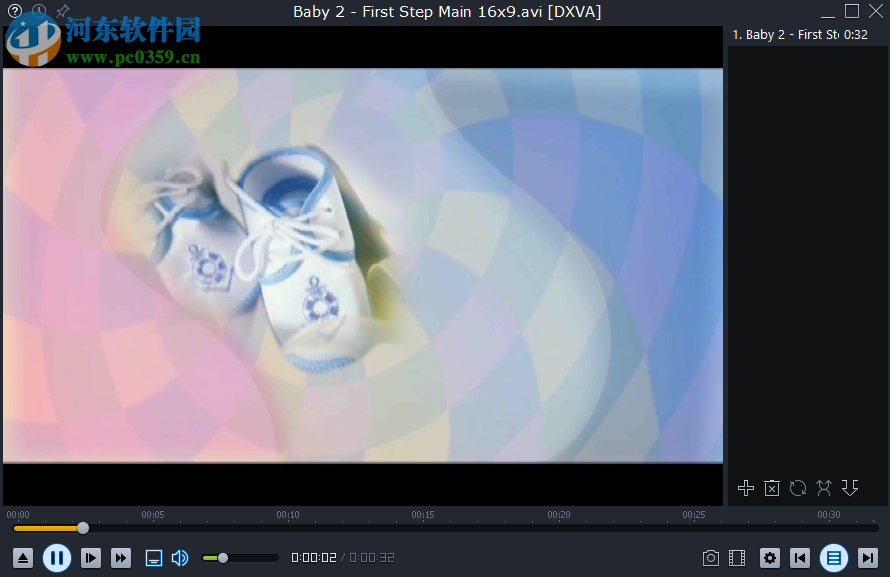Skip to the next playlist track
The image size is (890, 577).
pyautogui.click(x=868, y=558)
